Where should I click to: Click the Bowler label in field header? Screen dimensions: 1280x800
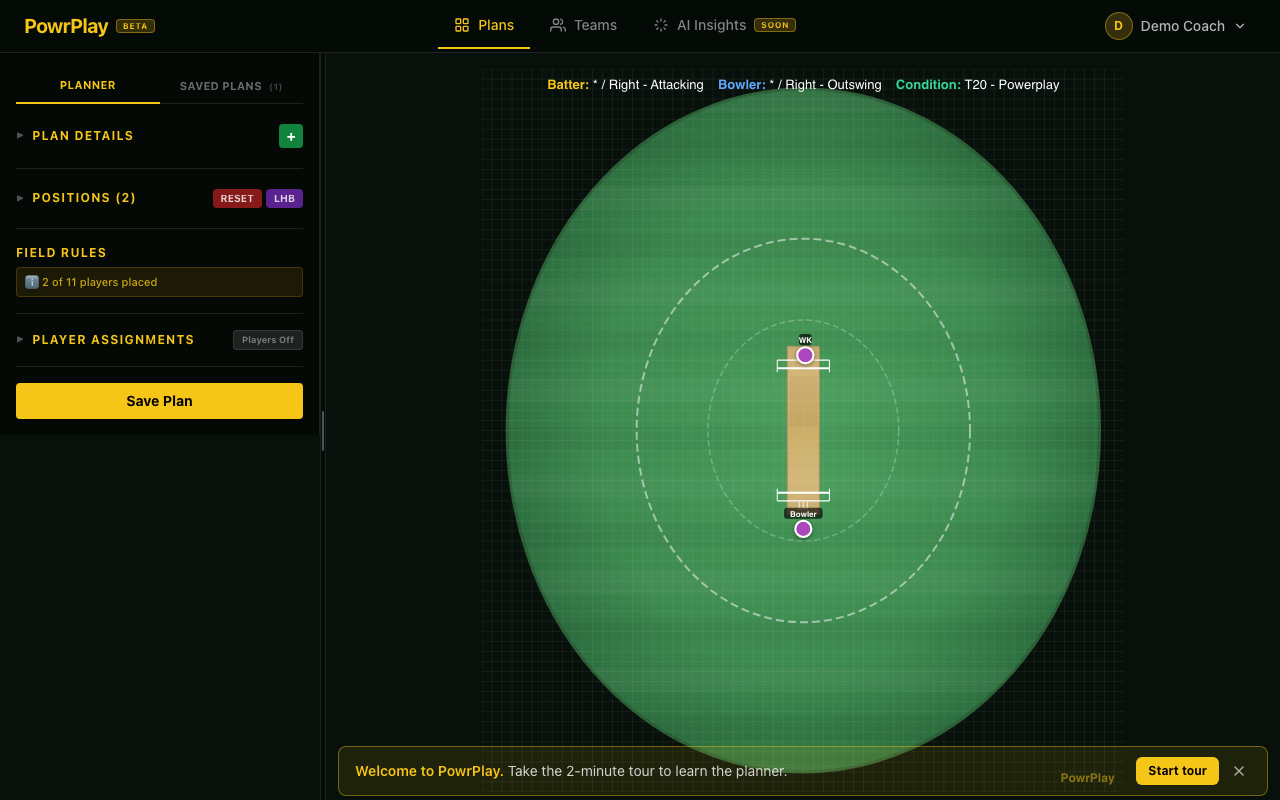click(742, 85)
